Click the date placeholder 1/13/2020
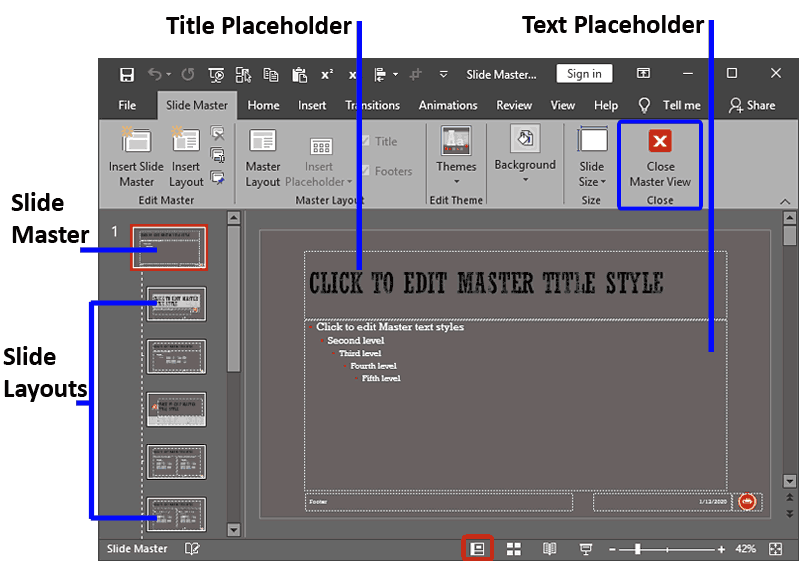The height and width of the screenshot is (561, 799). (662, 502)
